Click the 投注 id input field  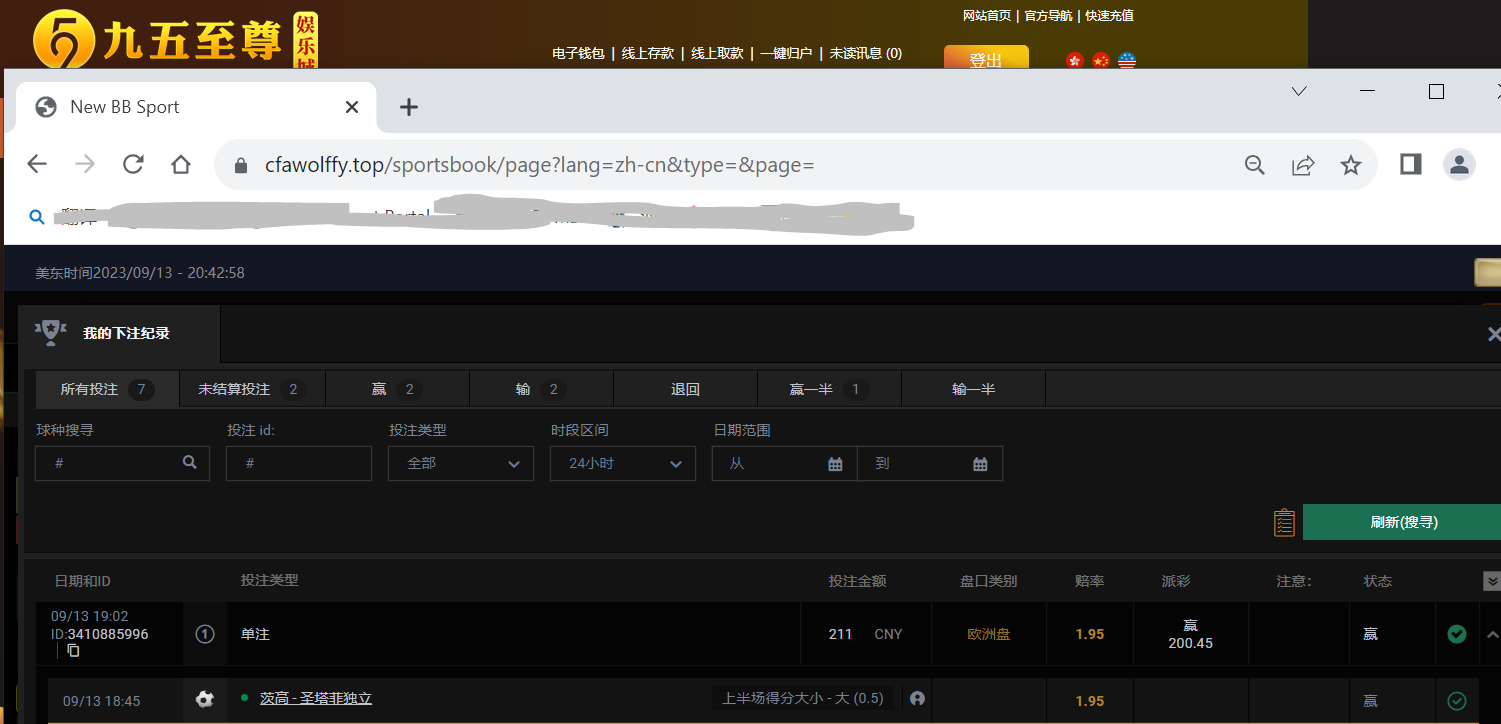pos(299,464)
